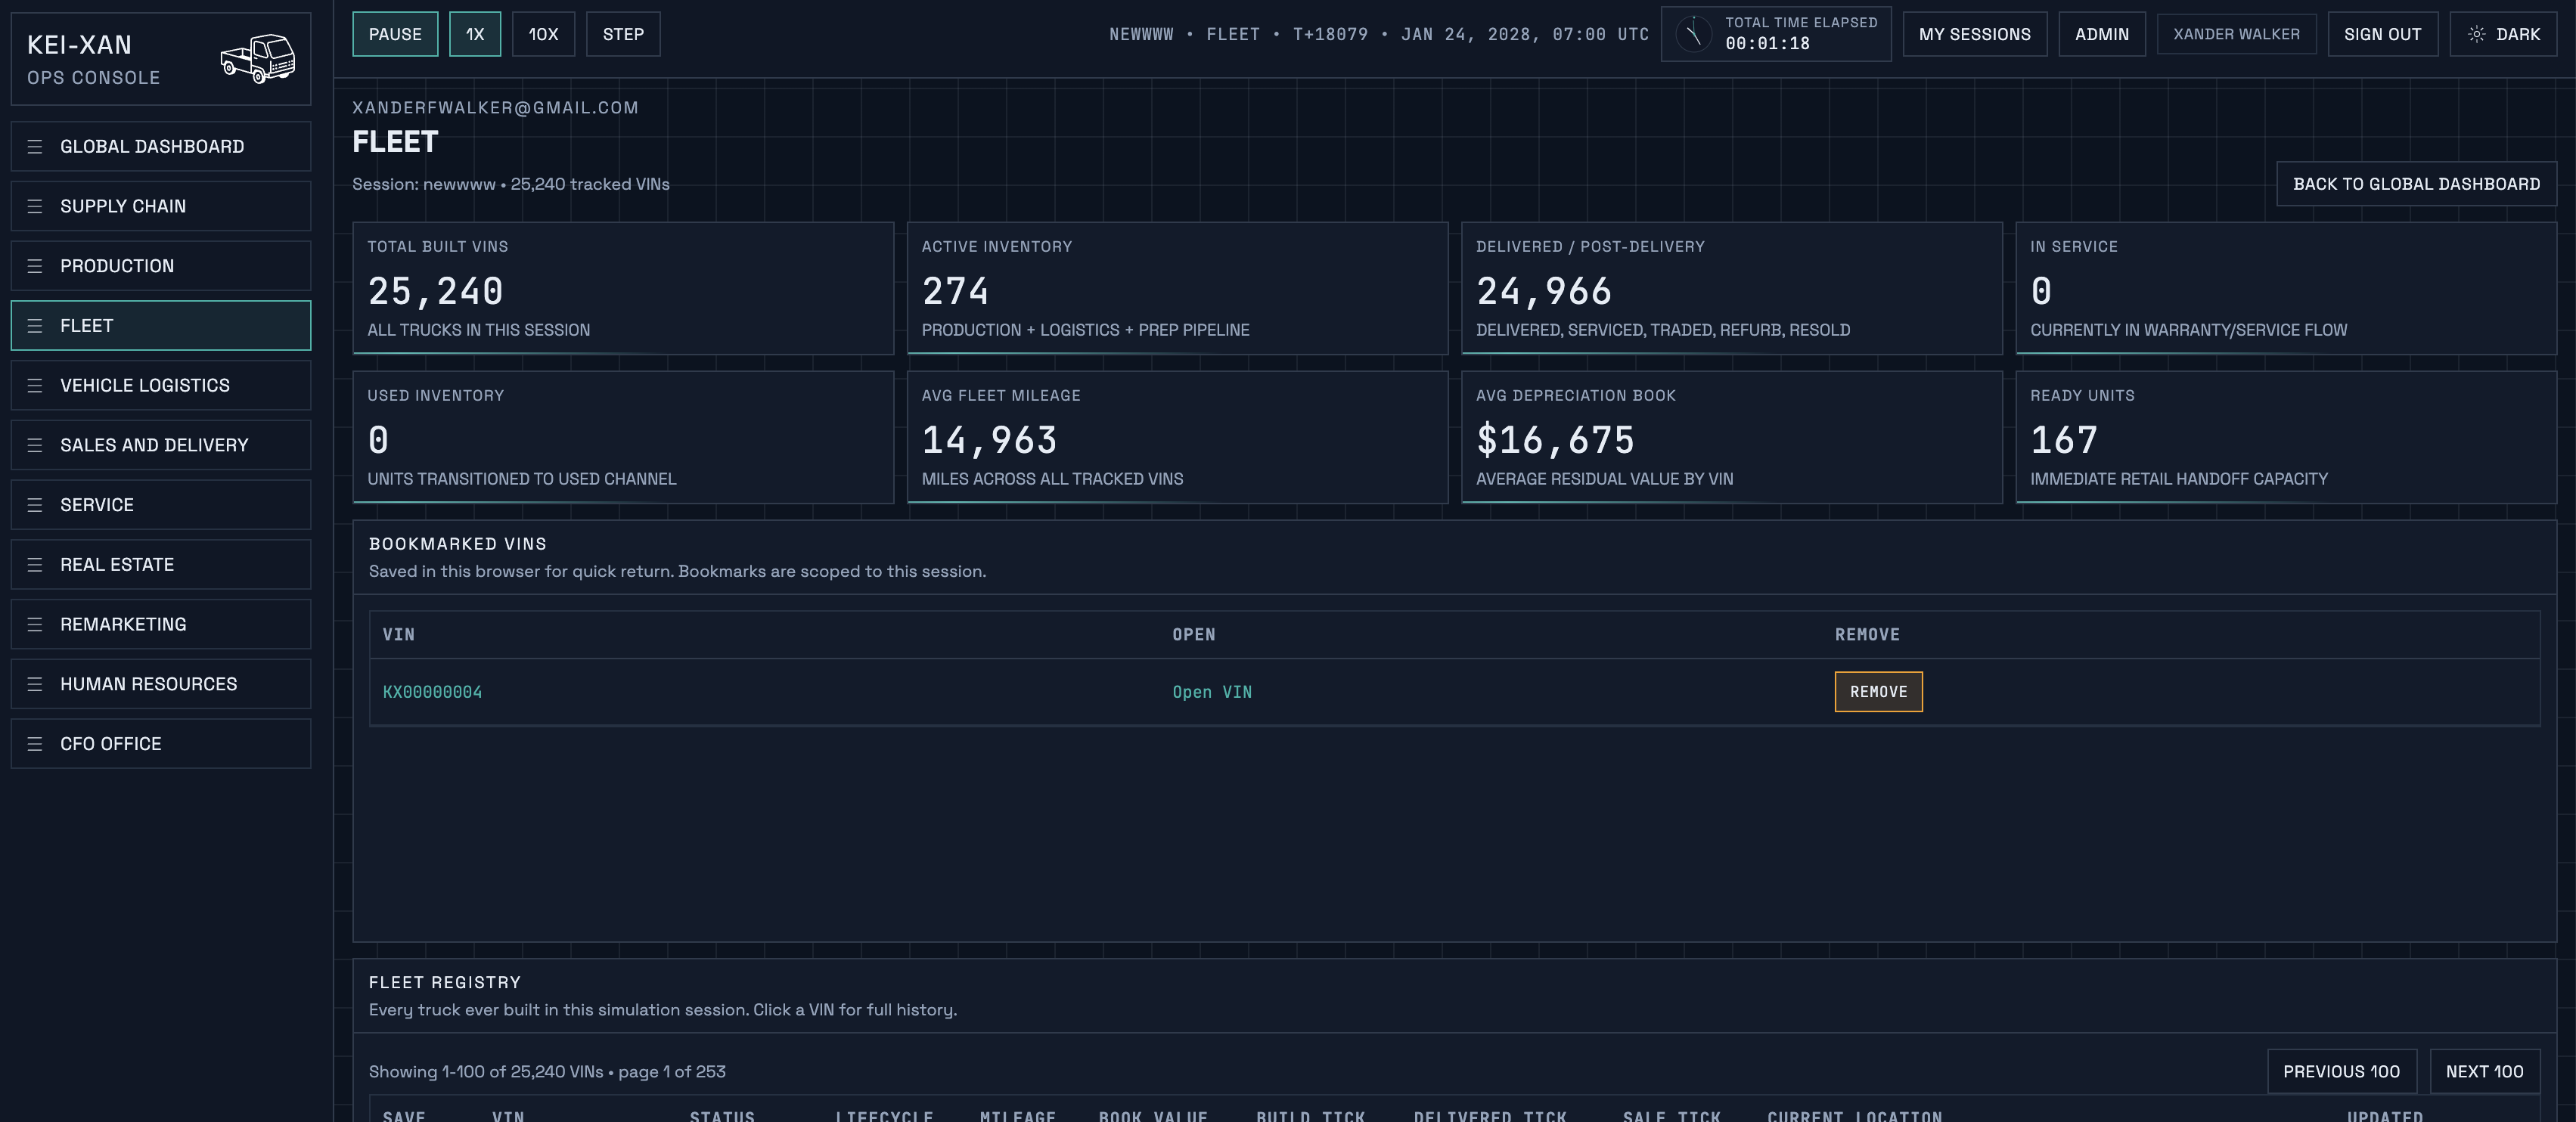2576x1122 pixels.
Task: Open My Sessions
Action: (1974, 34)
